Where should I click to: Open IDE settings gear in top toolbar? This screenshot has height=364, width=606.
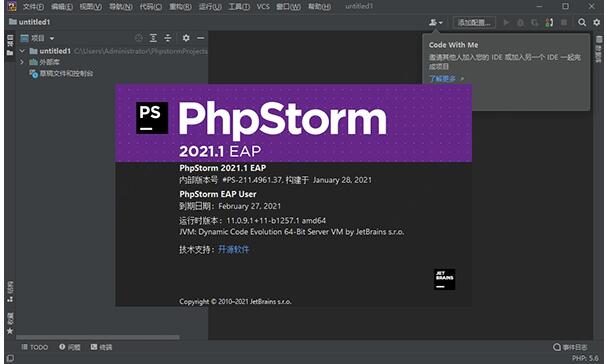coord(597,22)
